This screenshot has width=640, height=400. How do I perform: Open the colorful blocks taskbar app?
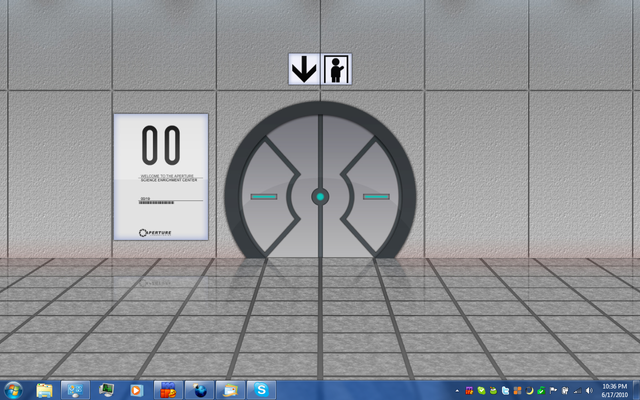pos(168,391)
